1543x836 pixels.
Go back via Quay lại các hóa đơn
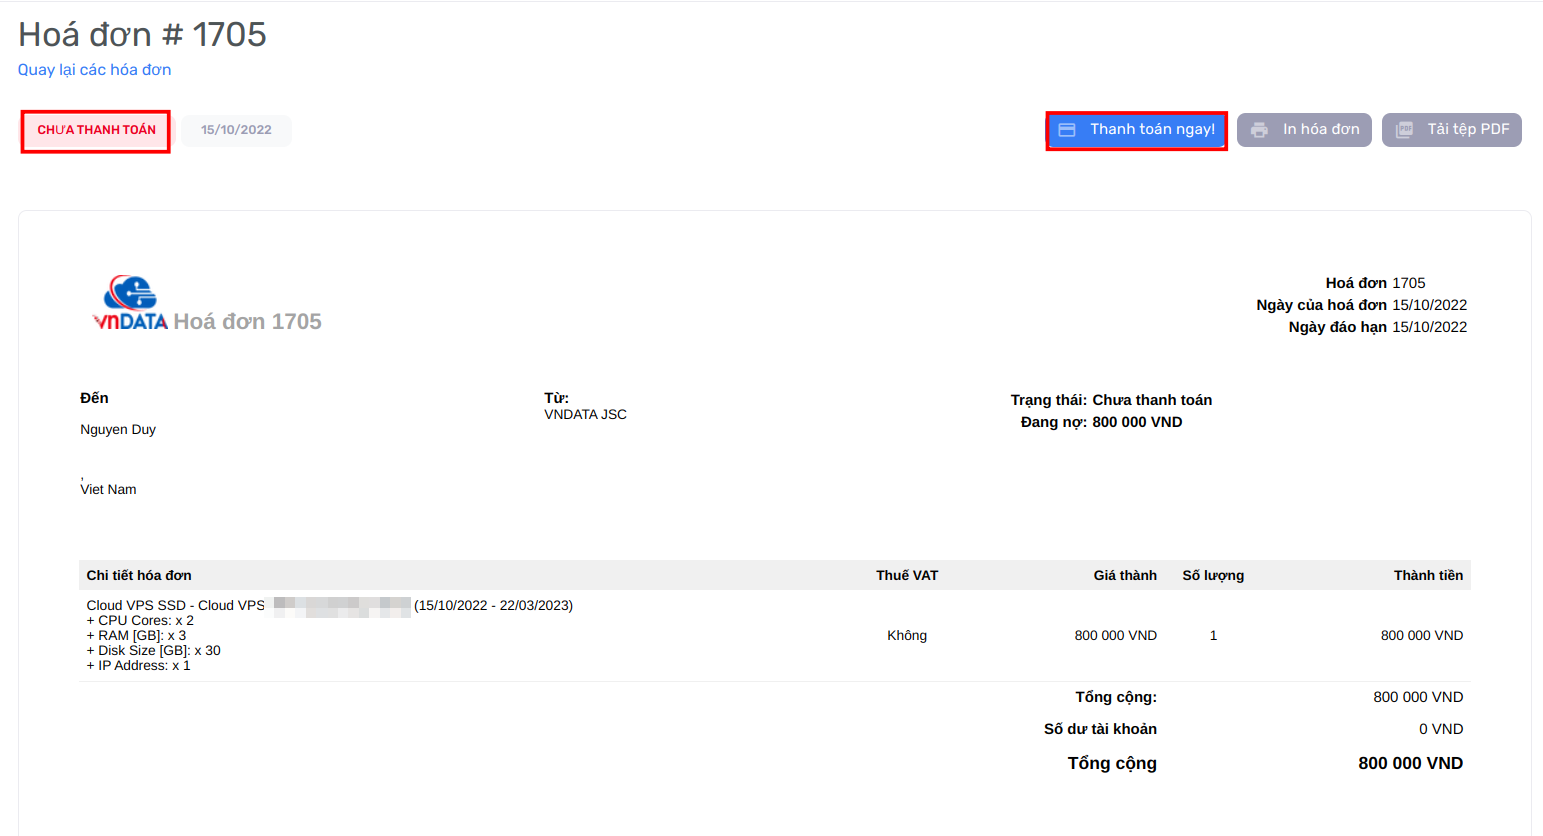click(94, 70)
